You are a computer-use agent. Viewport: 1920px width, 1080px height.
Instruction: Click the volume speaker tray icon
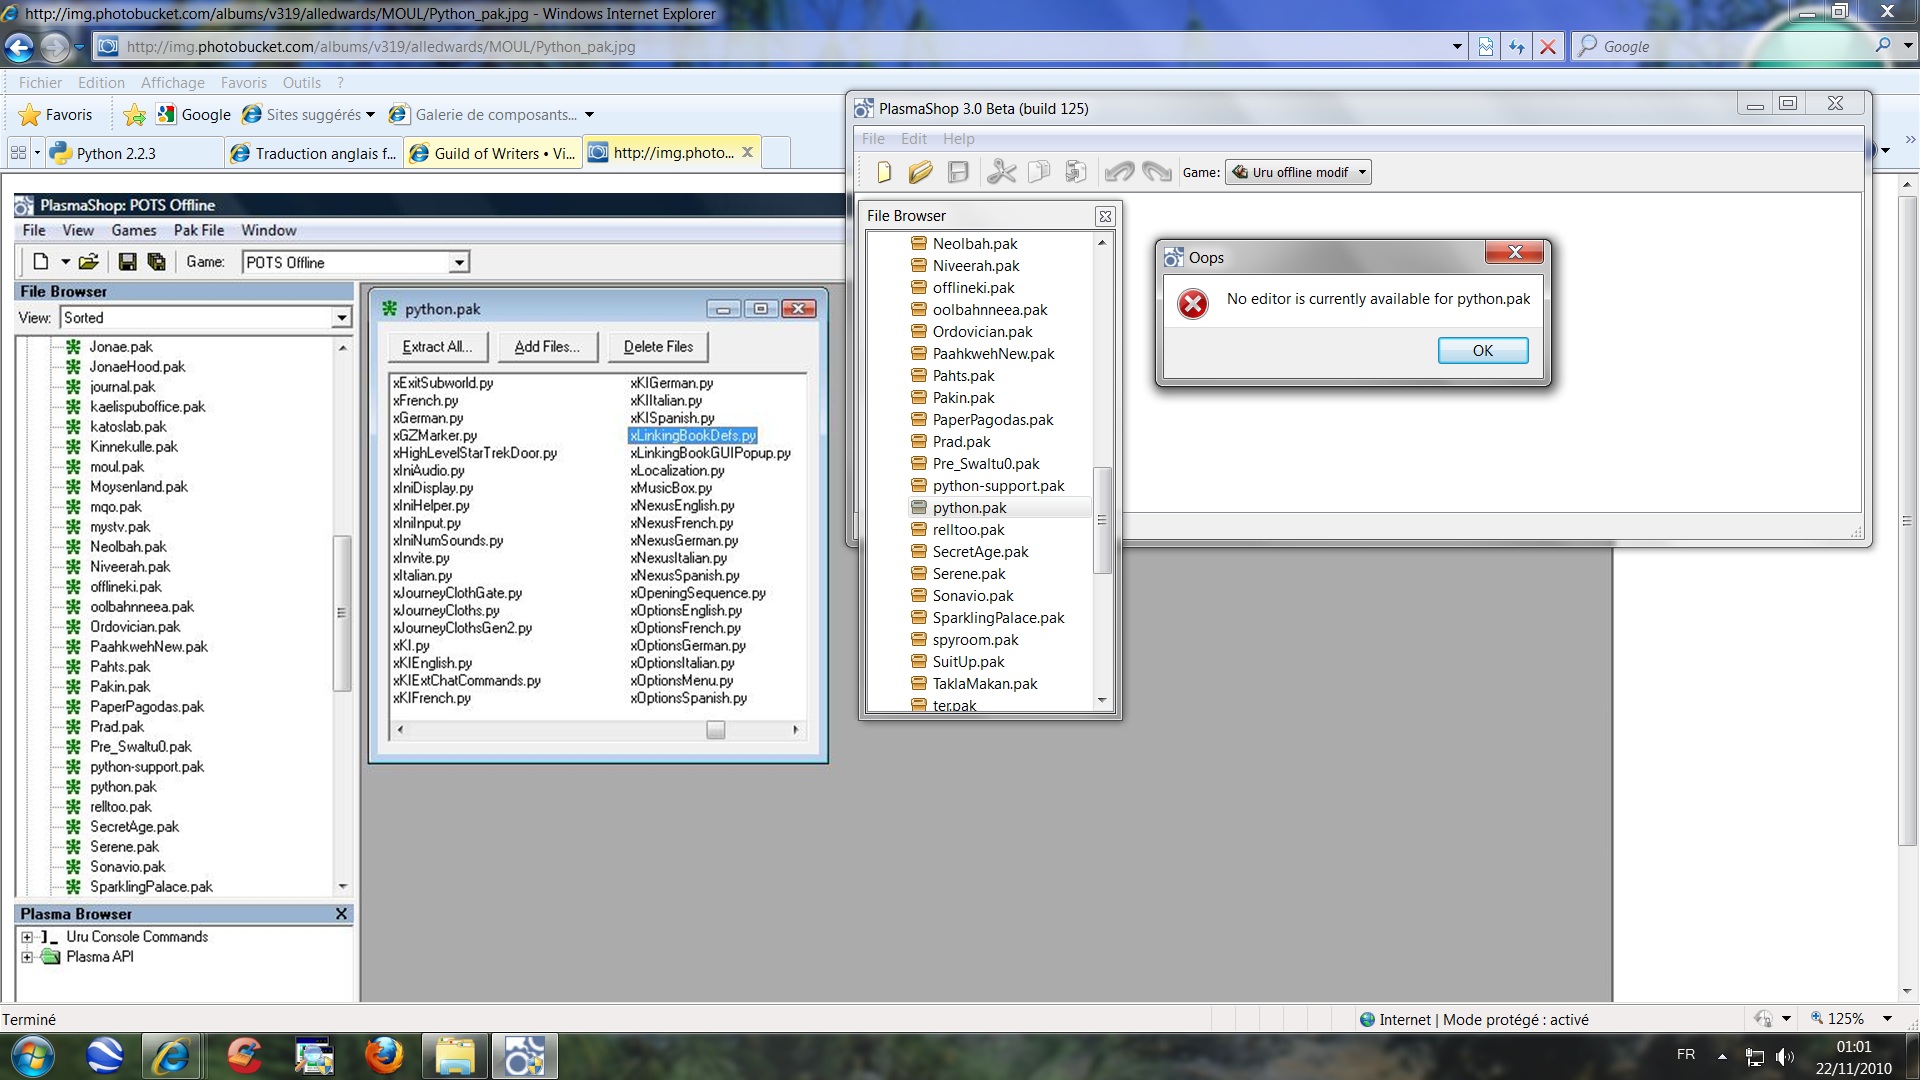coord(1785,1057)
